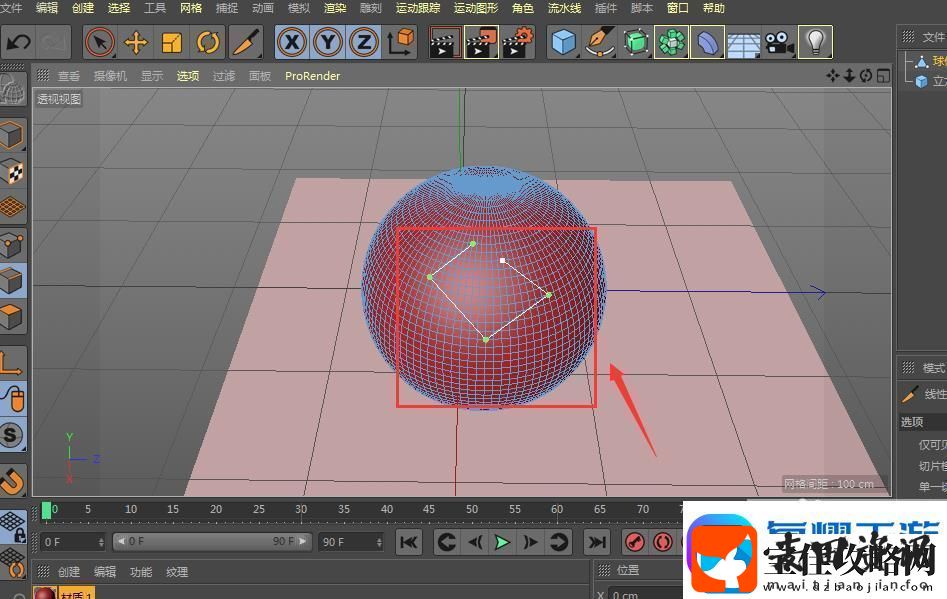Select the Move tool cross icon
This screenshot has width=947, height=599.
pos(136,42)
